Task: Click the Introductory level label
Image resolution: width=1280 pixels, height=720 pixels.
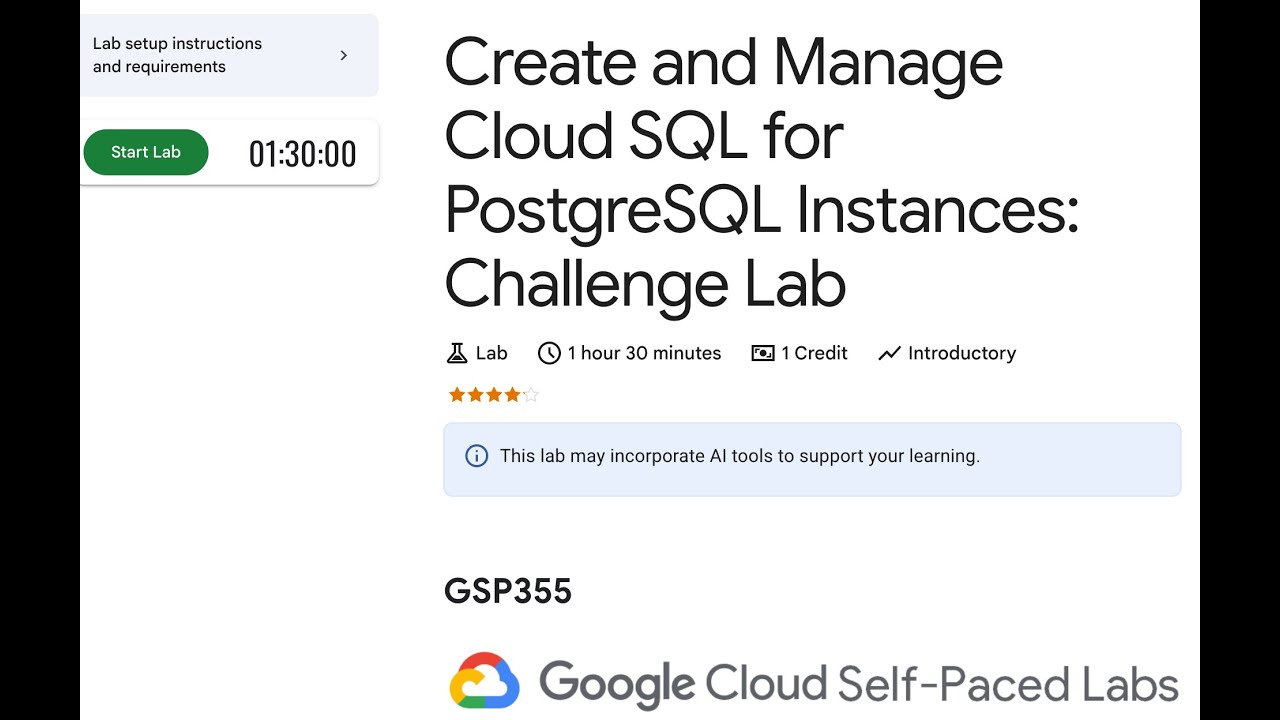Action: point(962,353)
